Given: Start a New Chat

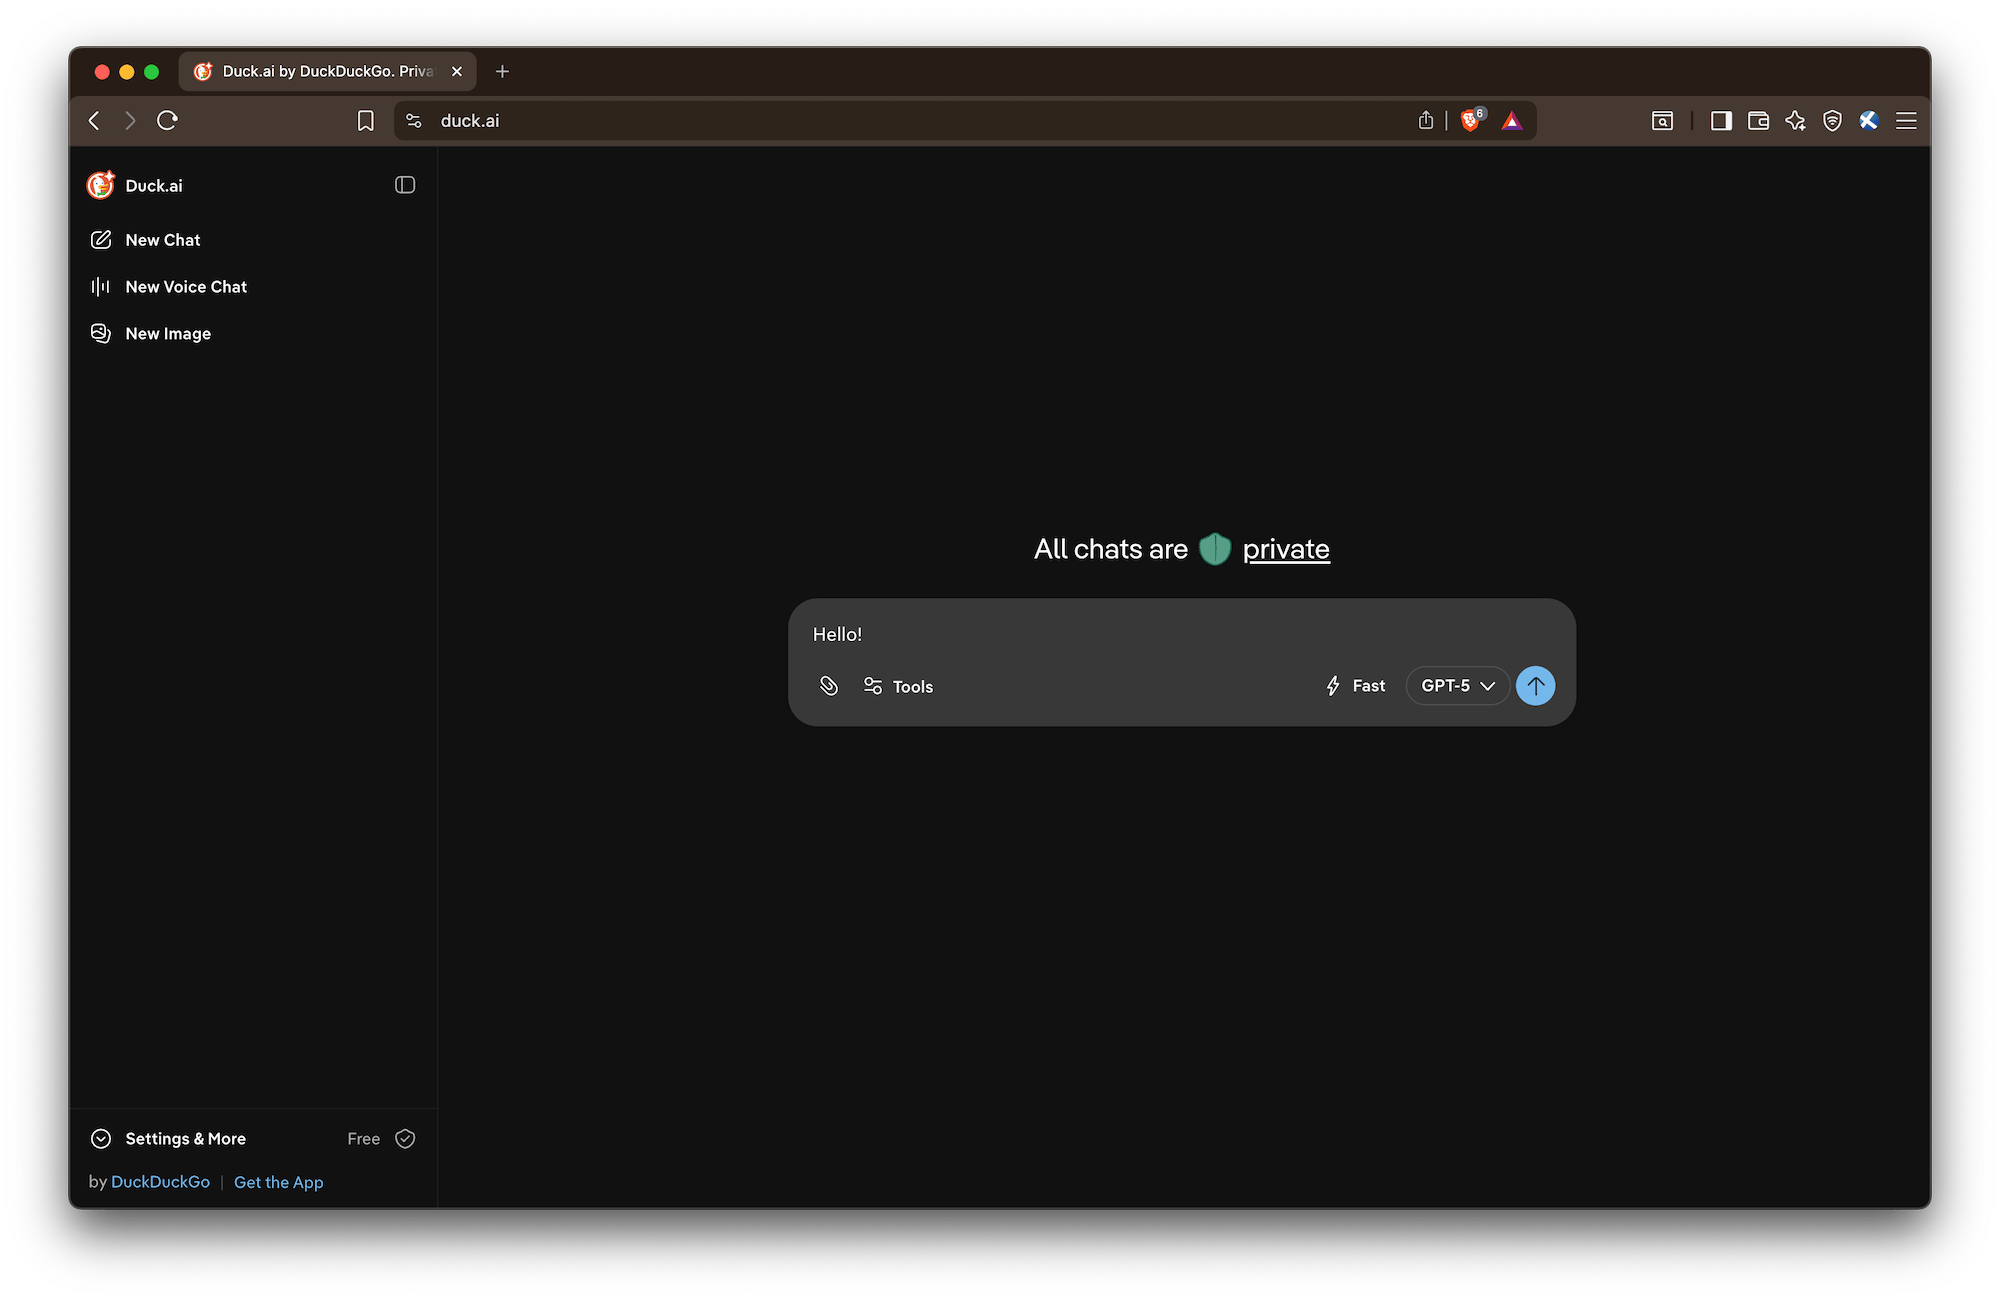Looking at the screenshot, I should pyautogui.click(x=163, y=240).
